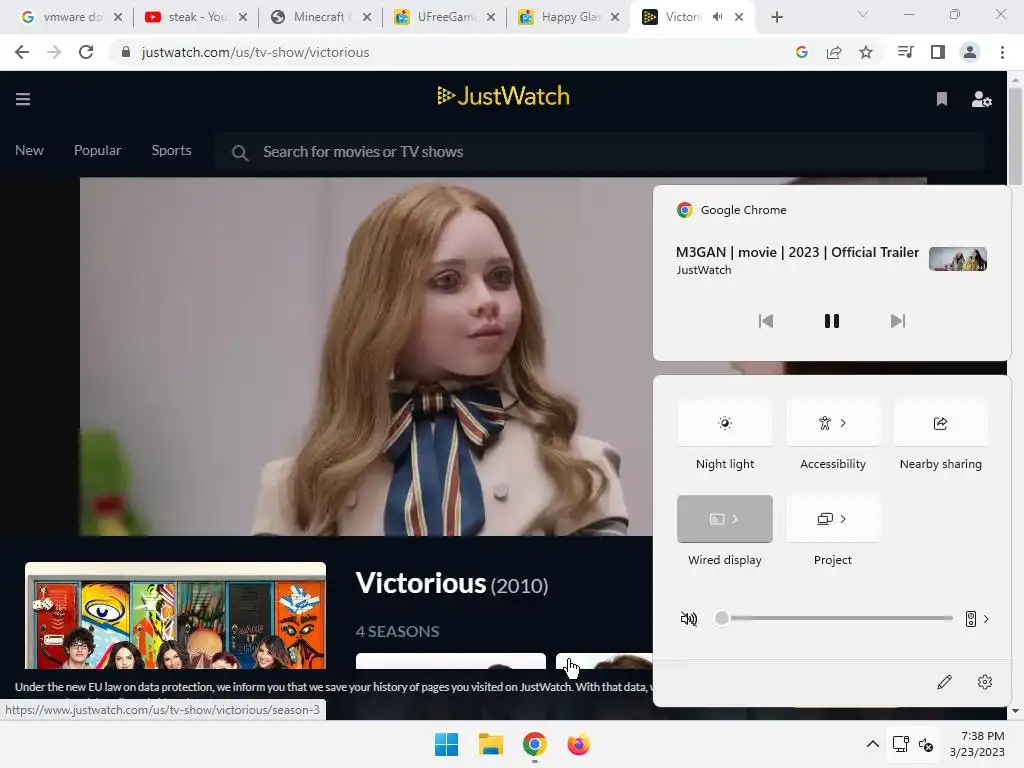Screen dimensions: 1024x768
Task: Click network and volume tray icons
Action: [x=913, y=744]
